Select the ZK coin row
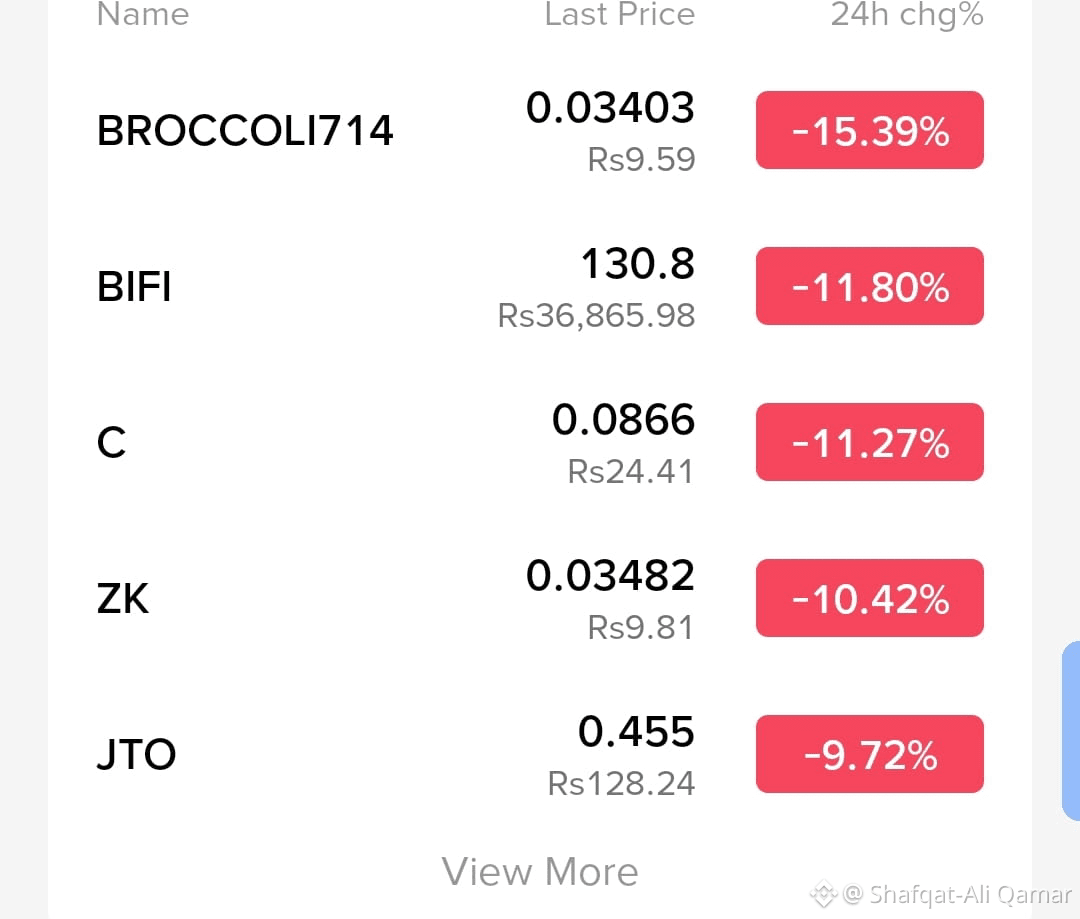 (123, 599)
